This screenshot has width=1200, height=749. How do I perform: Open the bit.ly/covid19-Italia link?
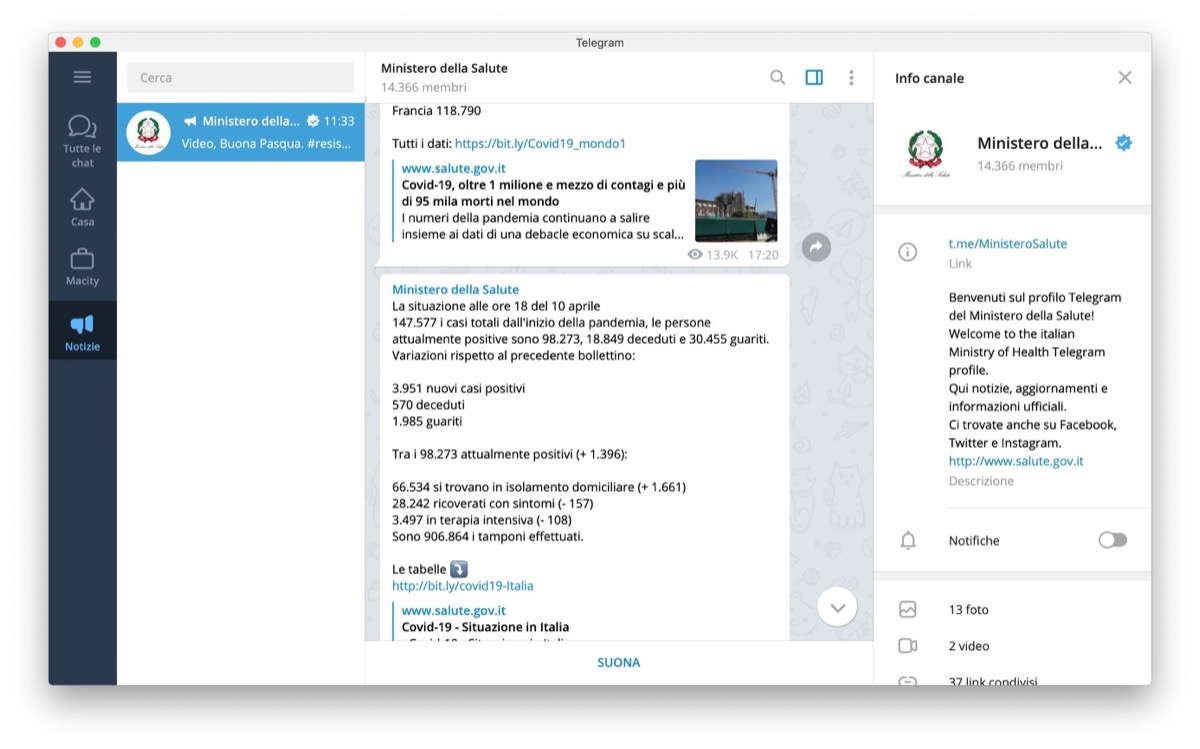click(462, 586)
